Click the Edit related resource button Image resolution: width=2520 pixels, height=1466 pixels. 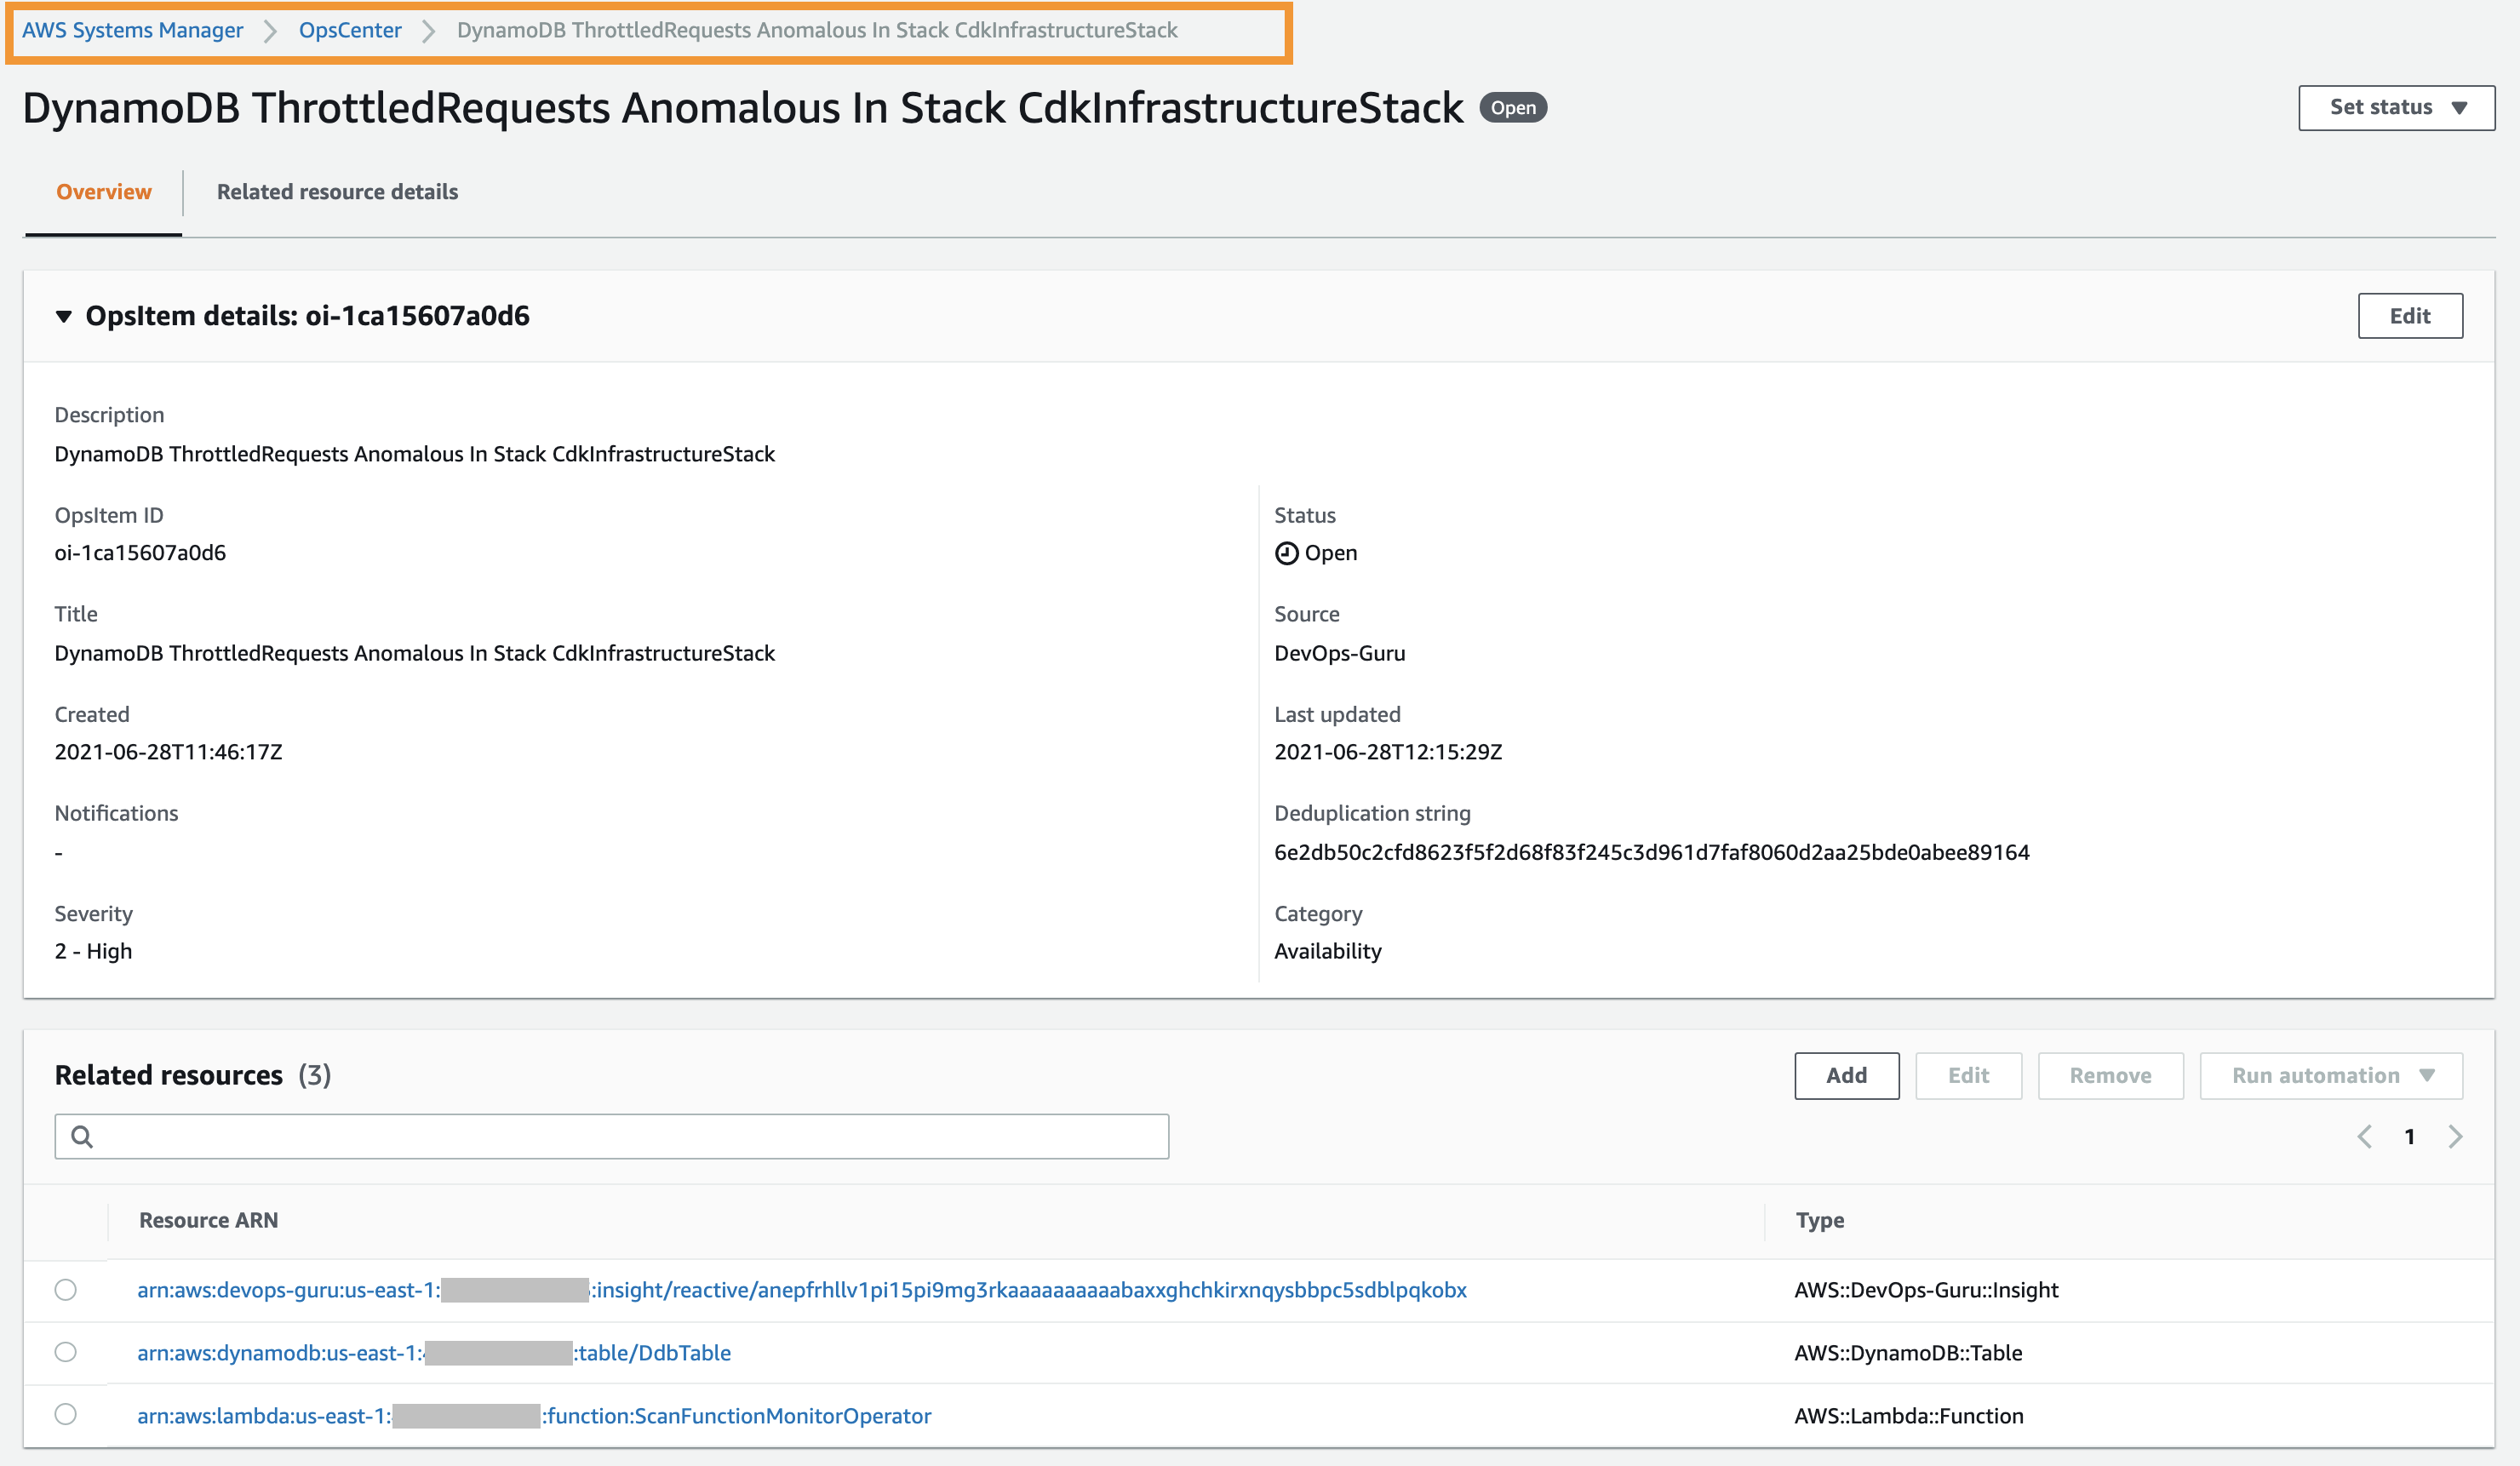tap(1968, 1075)
